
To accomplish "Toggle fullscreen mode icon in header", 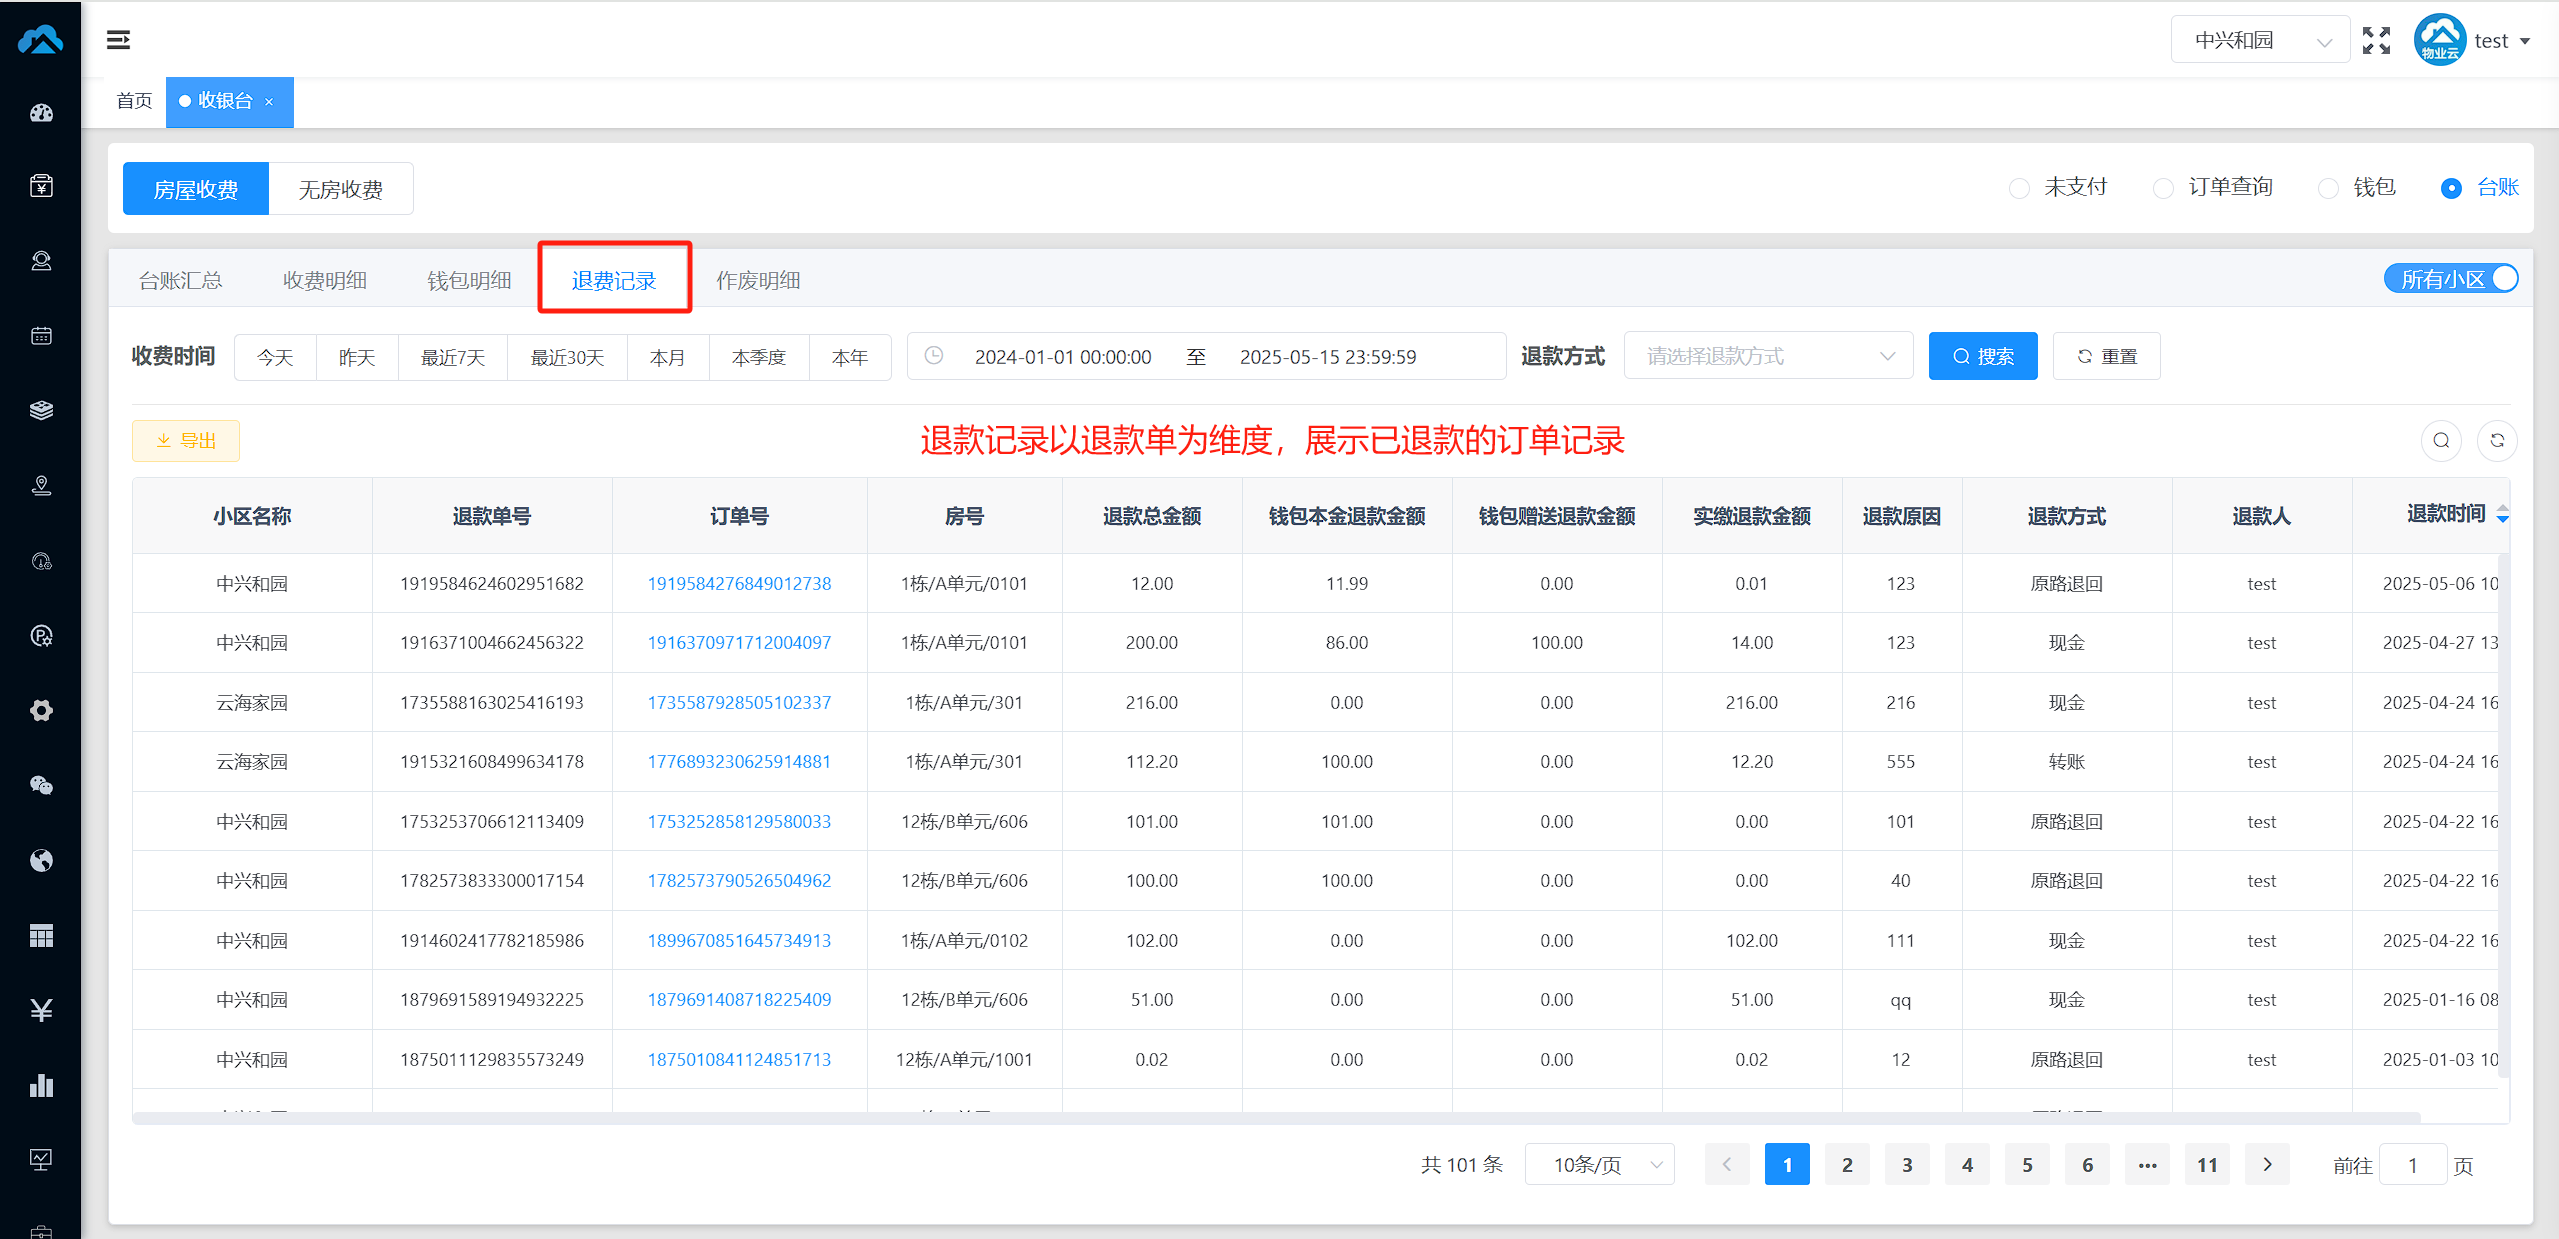I will (x=2376, y=40).
